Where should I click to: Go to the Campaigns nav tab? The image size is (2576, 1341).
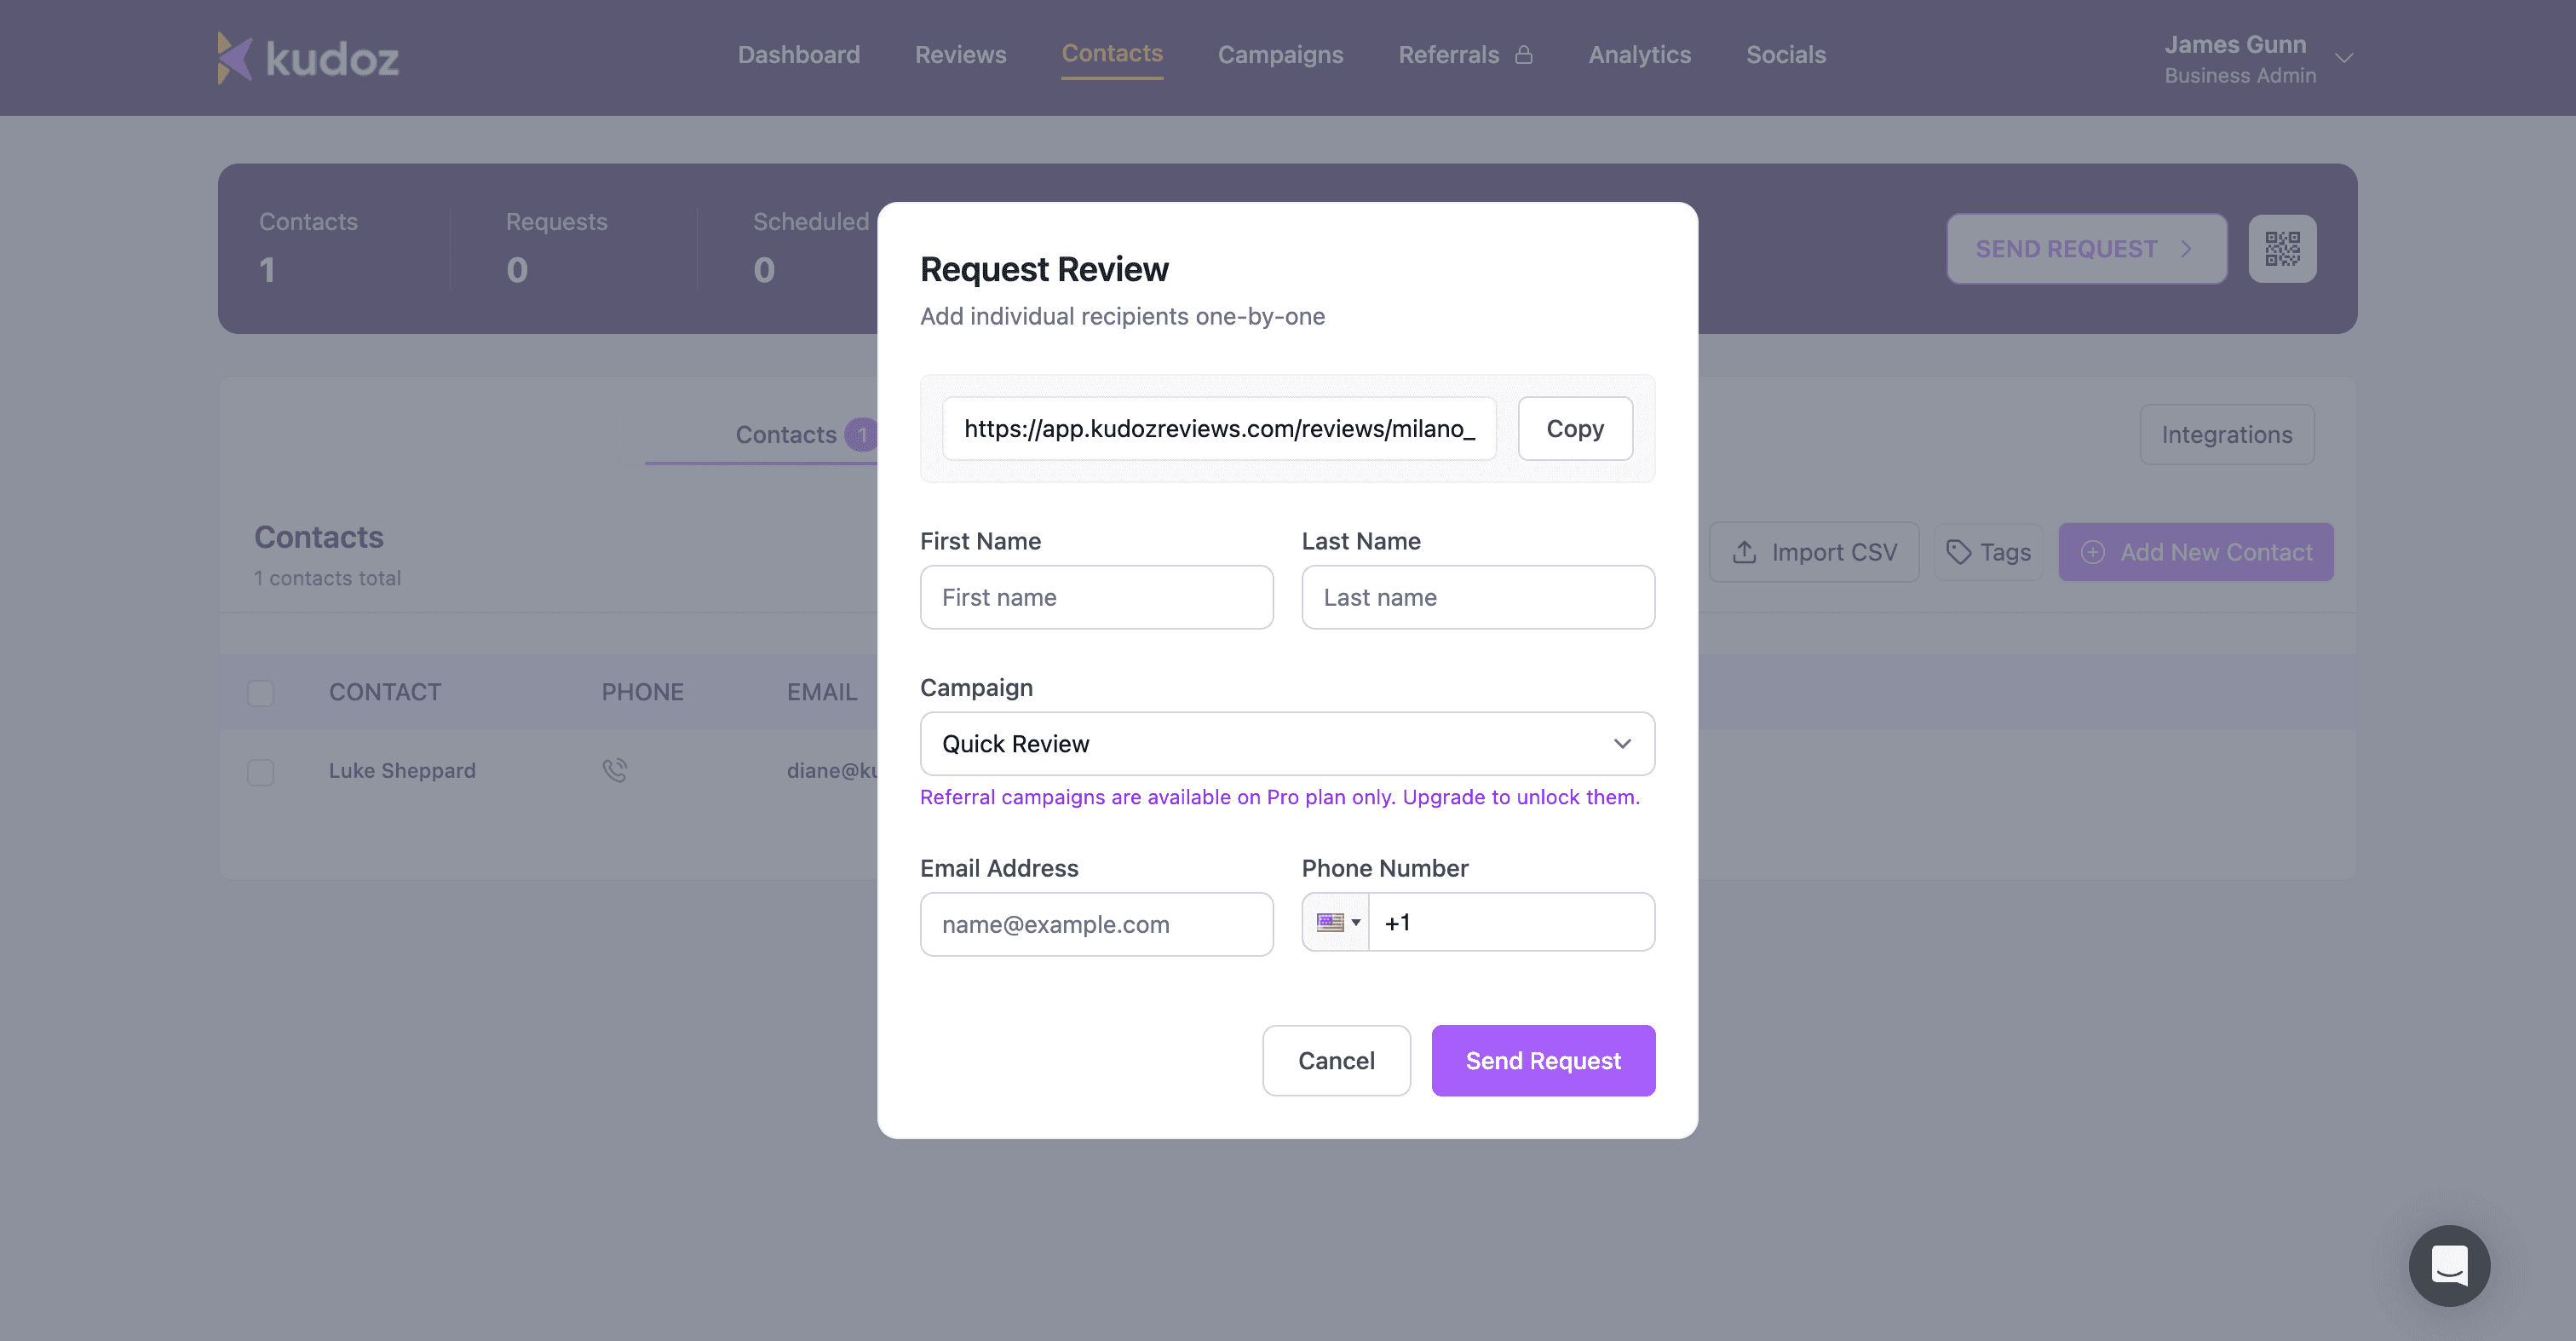(1280, 55)
